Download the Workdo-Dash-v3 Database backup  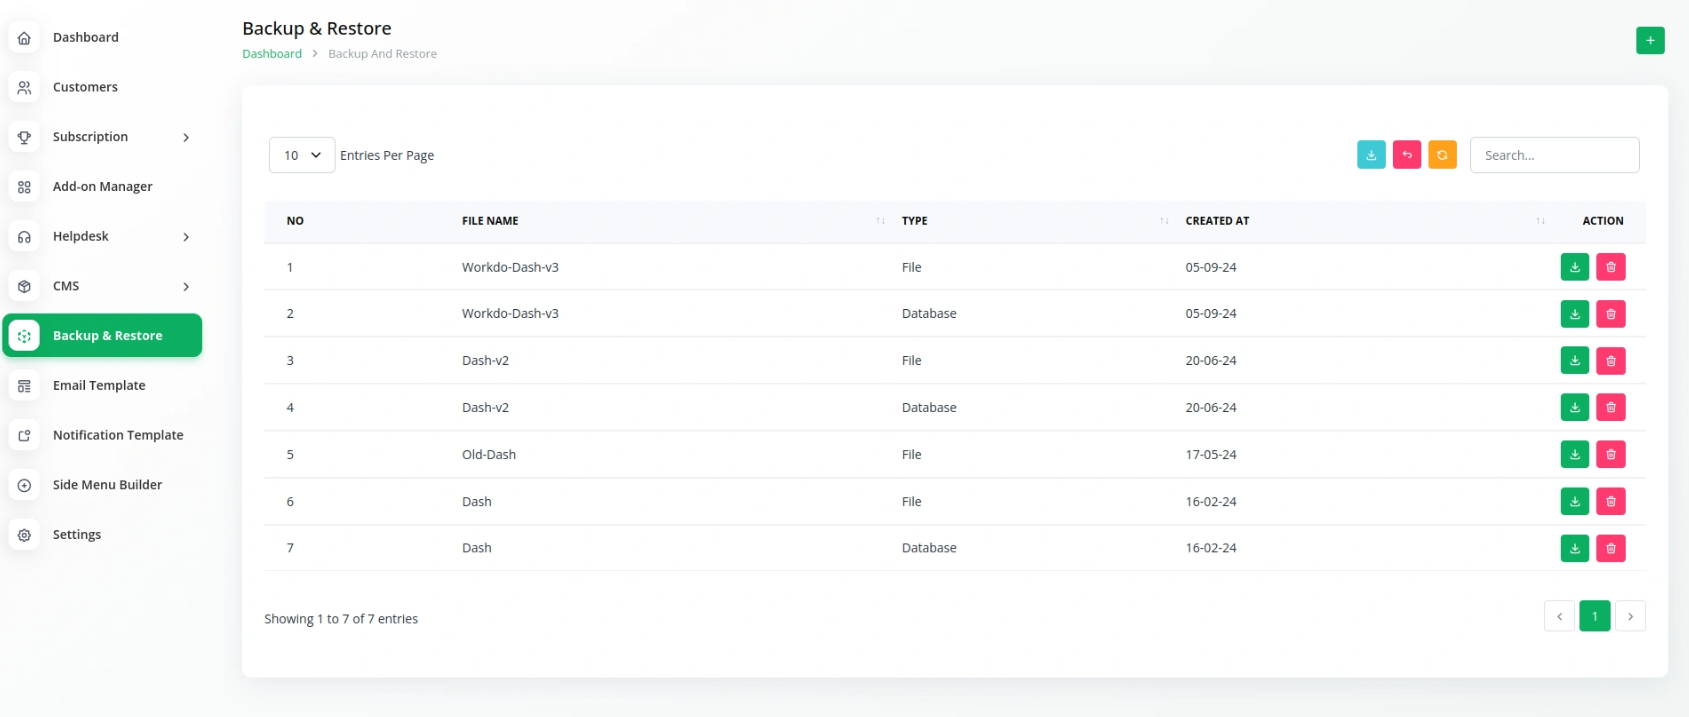pyautogui.click(x=1575, y=314)
